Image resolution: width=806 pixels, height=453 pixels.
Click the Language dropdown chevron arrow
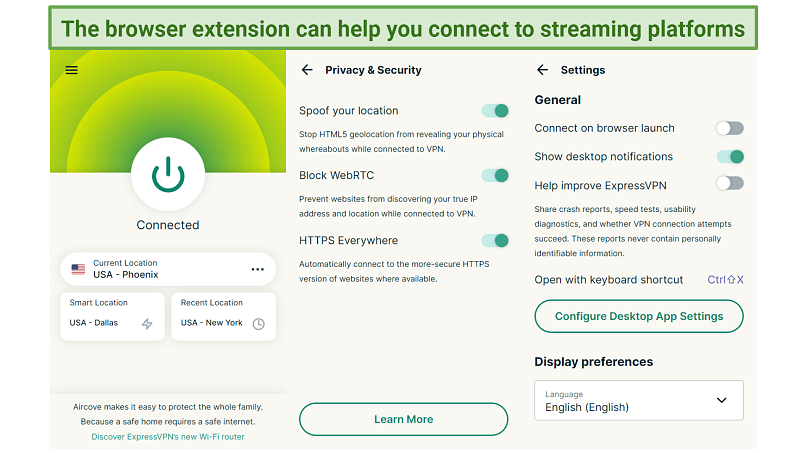pyautogui.click(x=722, y=400)
